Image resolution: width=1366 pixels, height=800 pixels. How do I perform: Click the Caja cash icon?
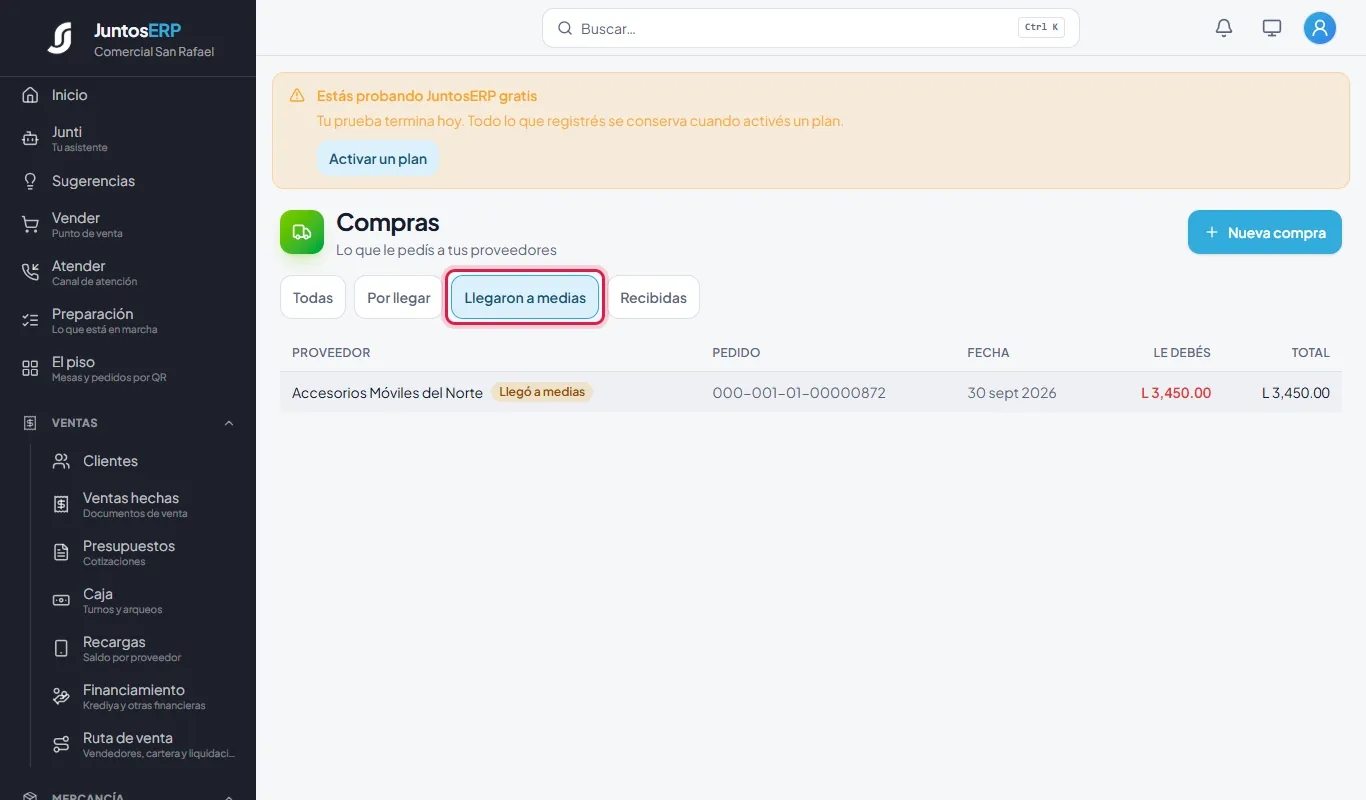tap(61, 601)
